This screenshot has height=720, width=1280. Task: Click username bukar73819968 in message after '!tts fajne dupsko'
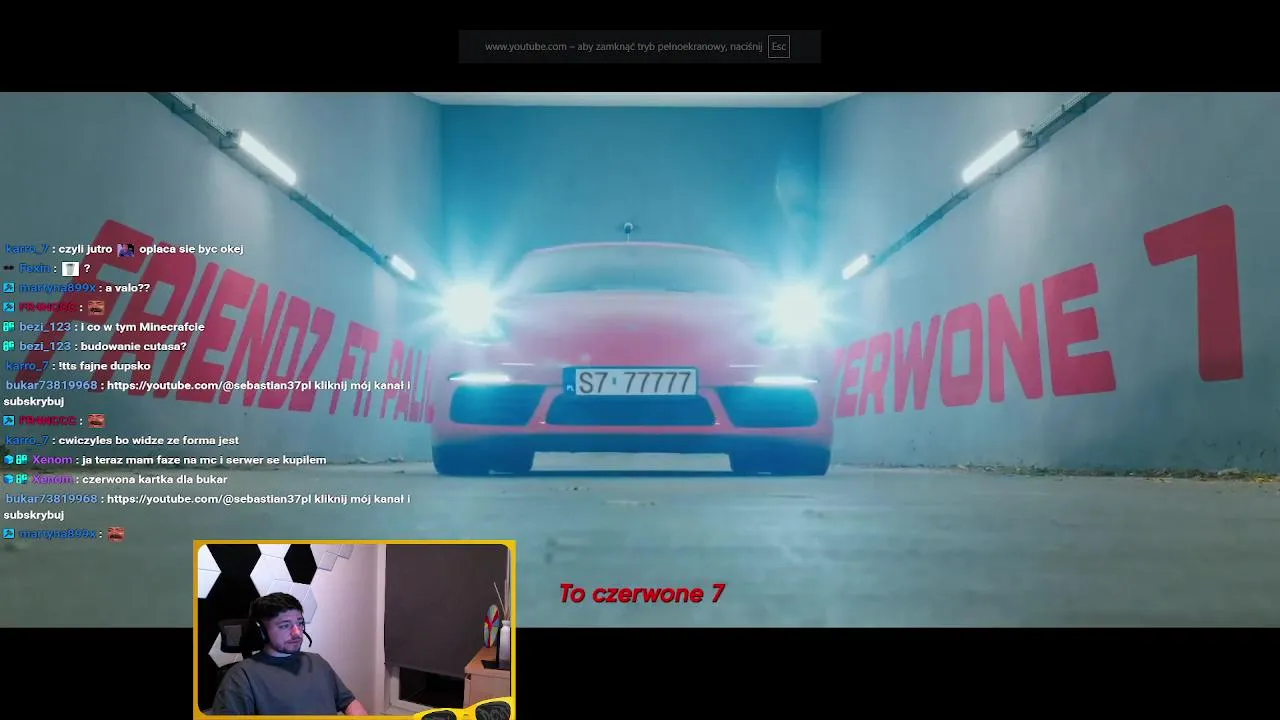coord(51,386)
